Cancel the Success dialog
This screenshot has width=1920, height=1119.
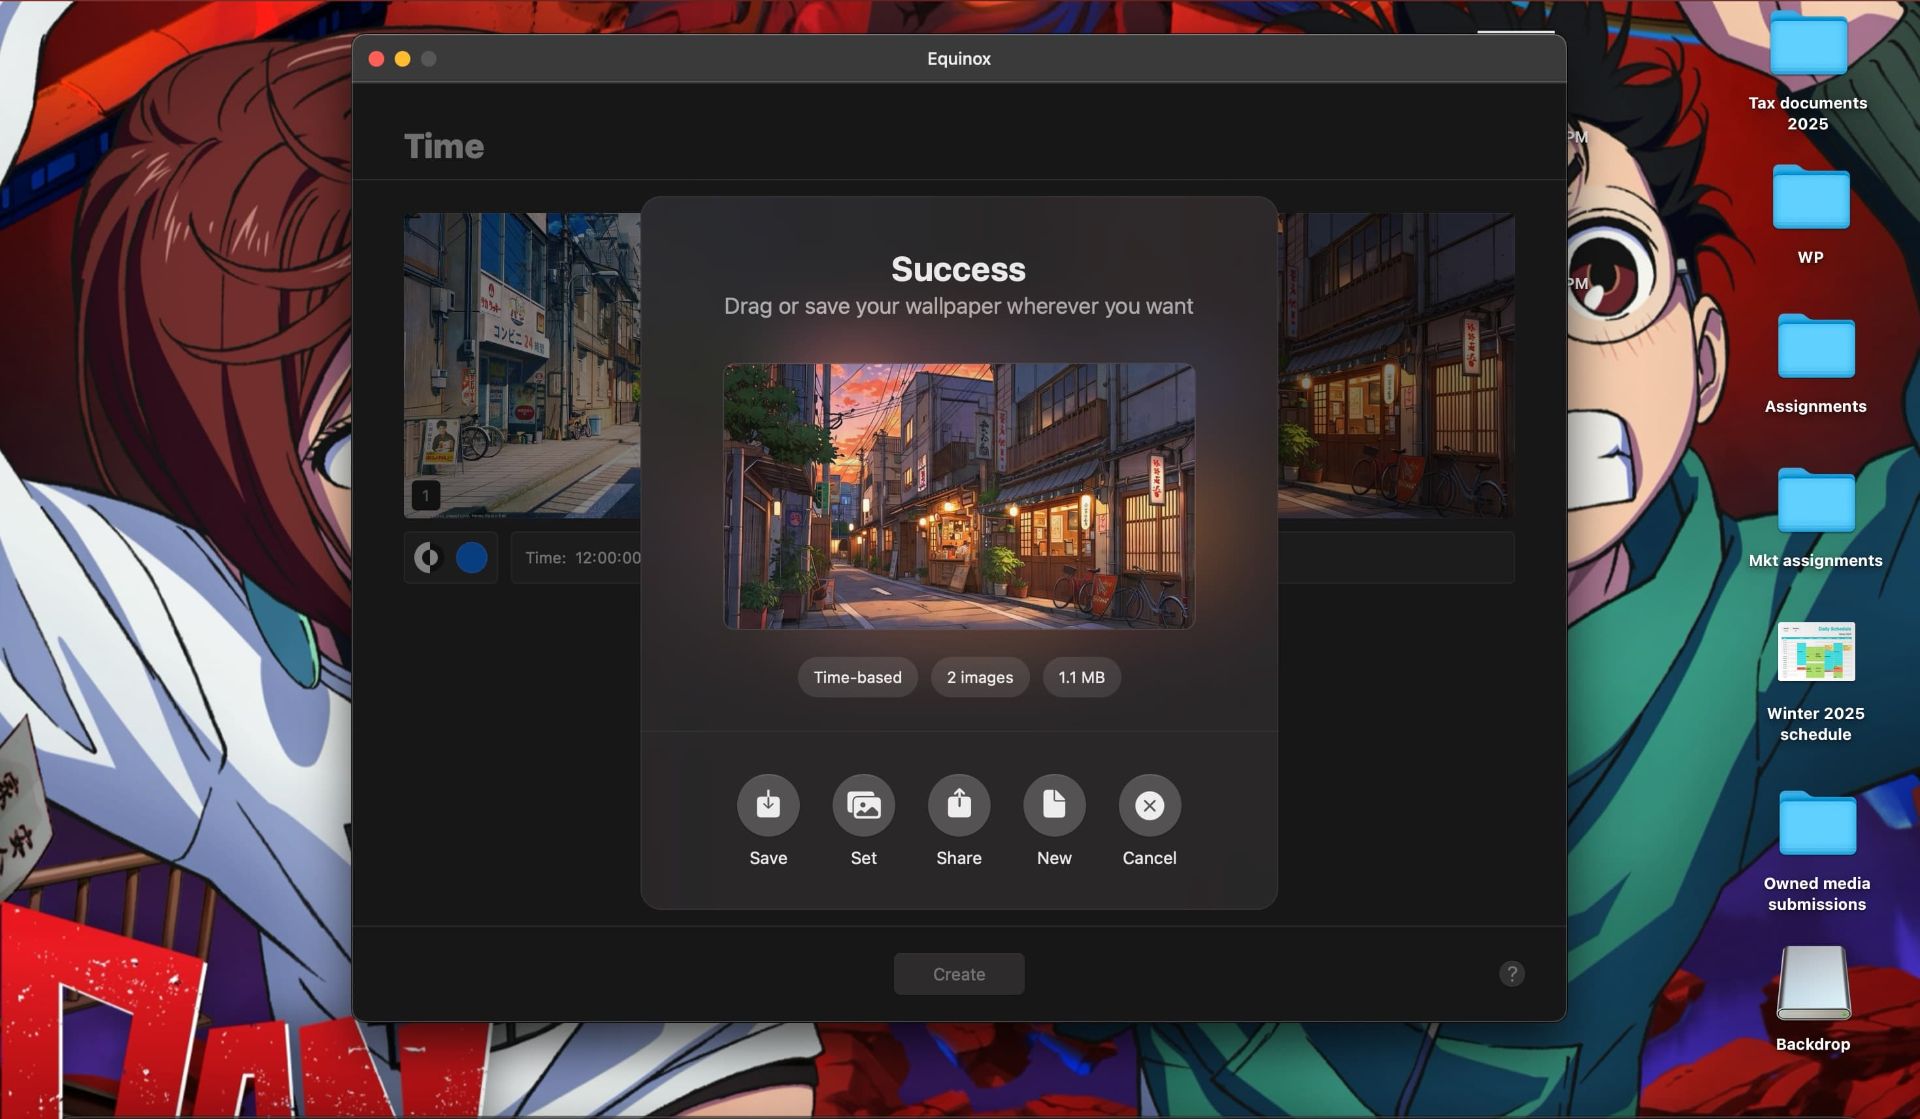pyautogui.click(x=1149, y=805)
